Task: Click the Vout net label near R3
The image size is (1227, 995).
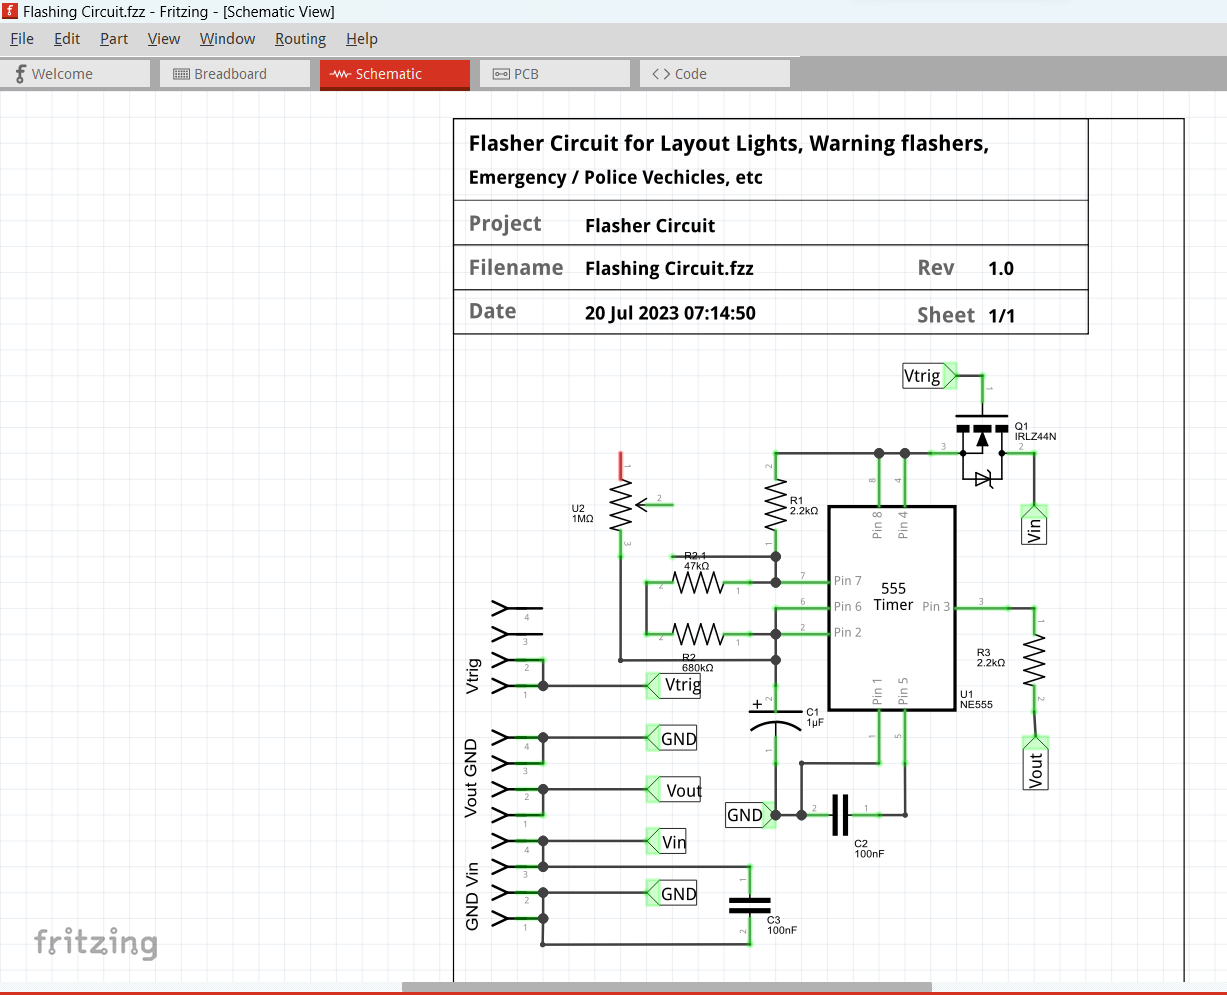Action: pyautogui.click(x=1035, y=768)
